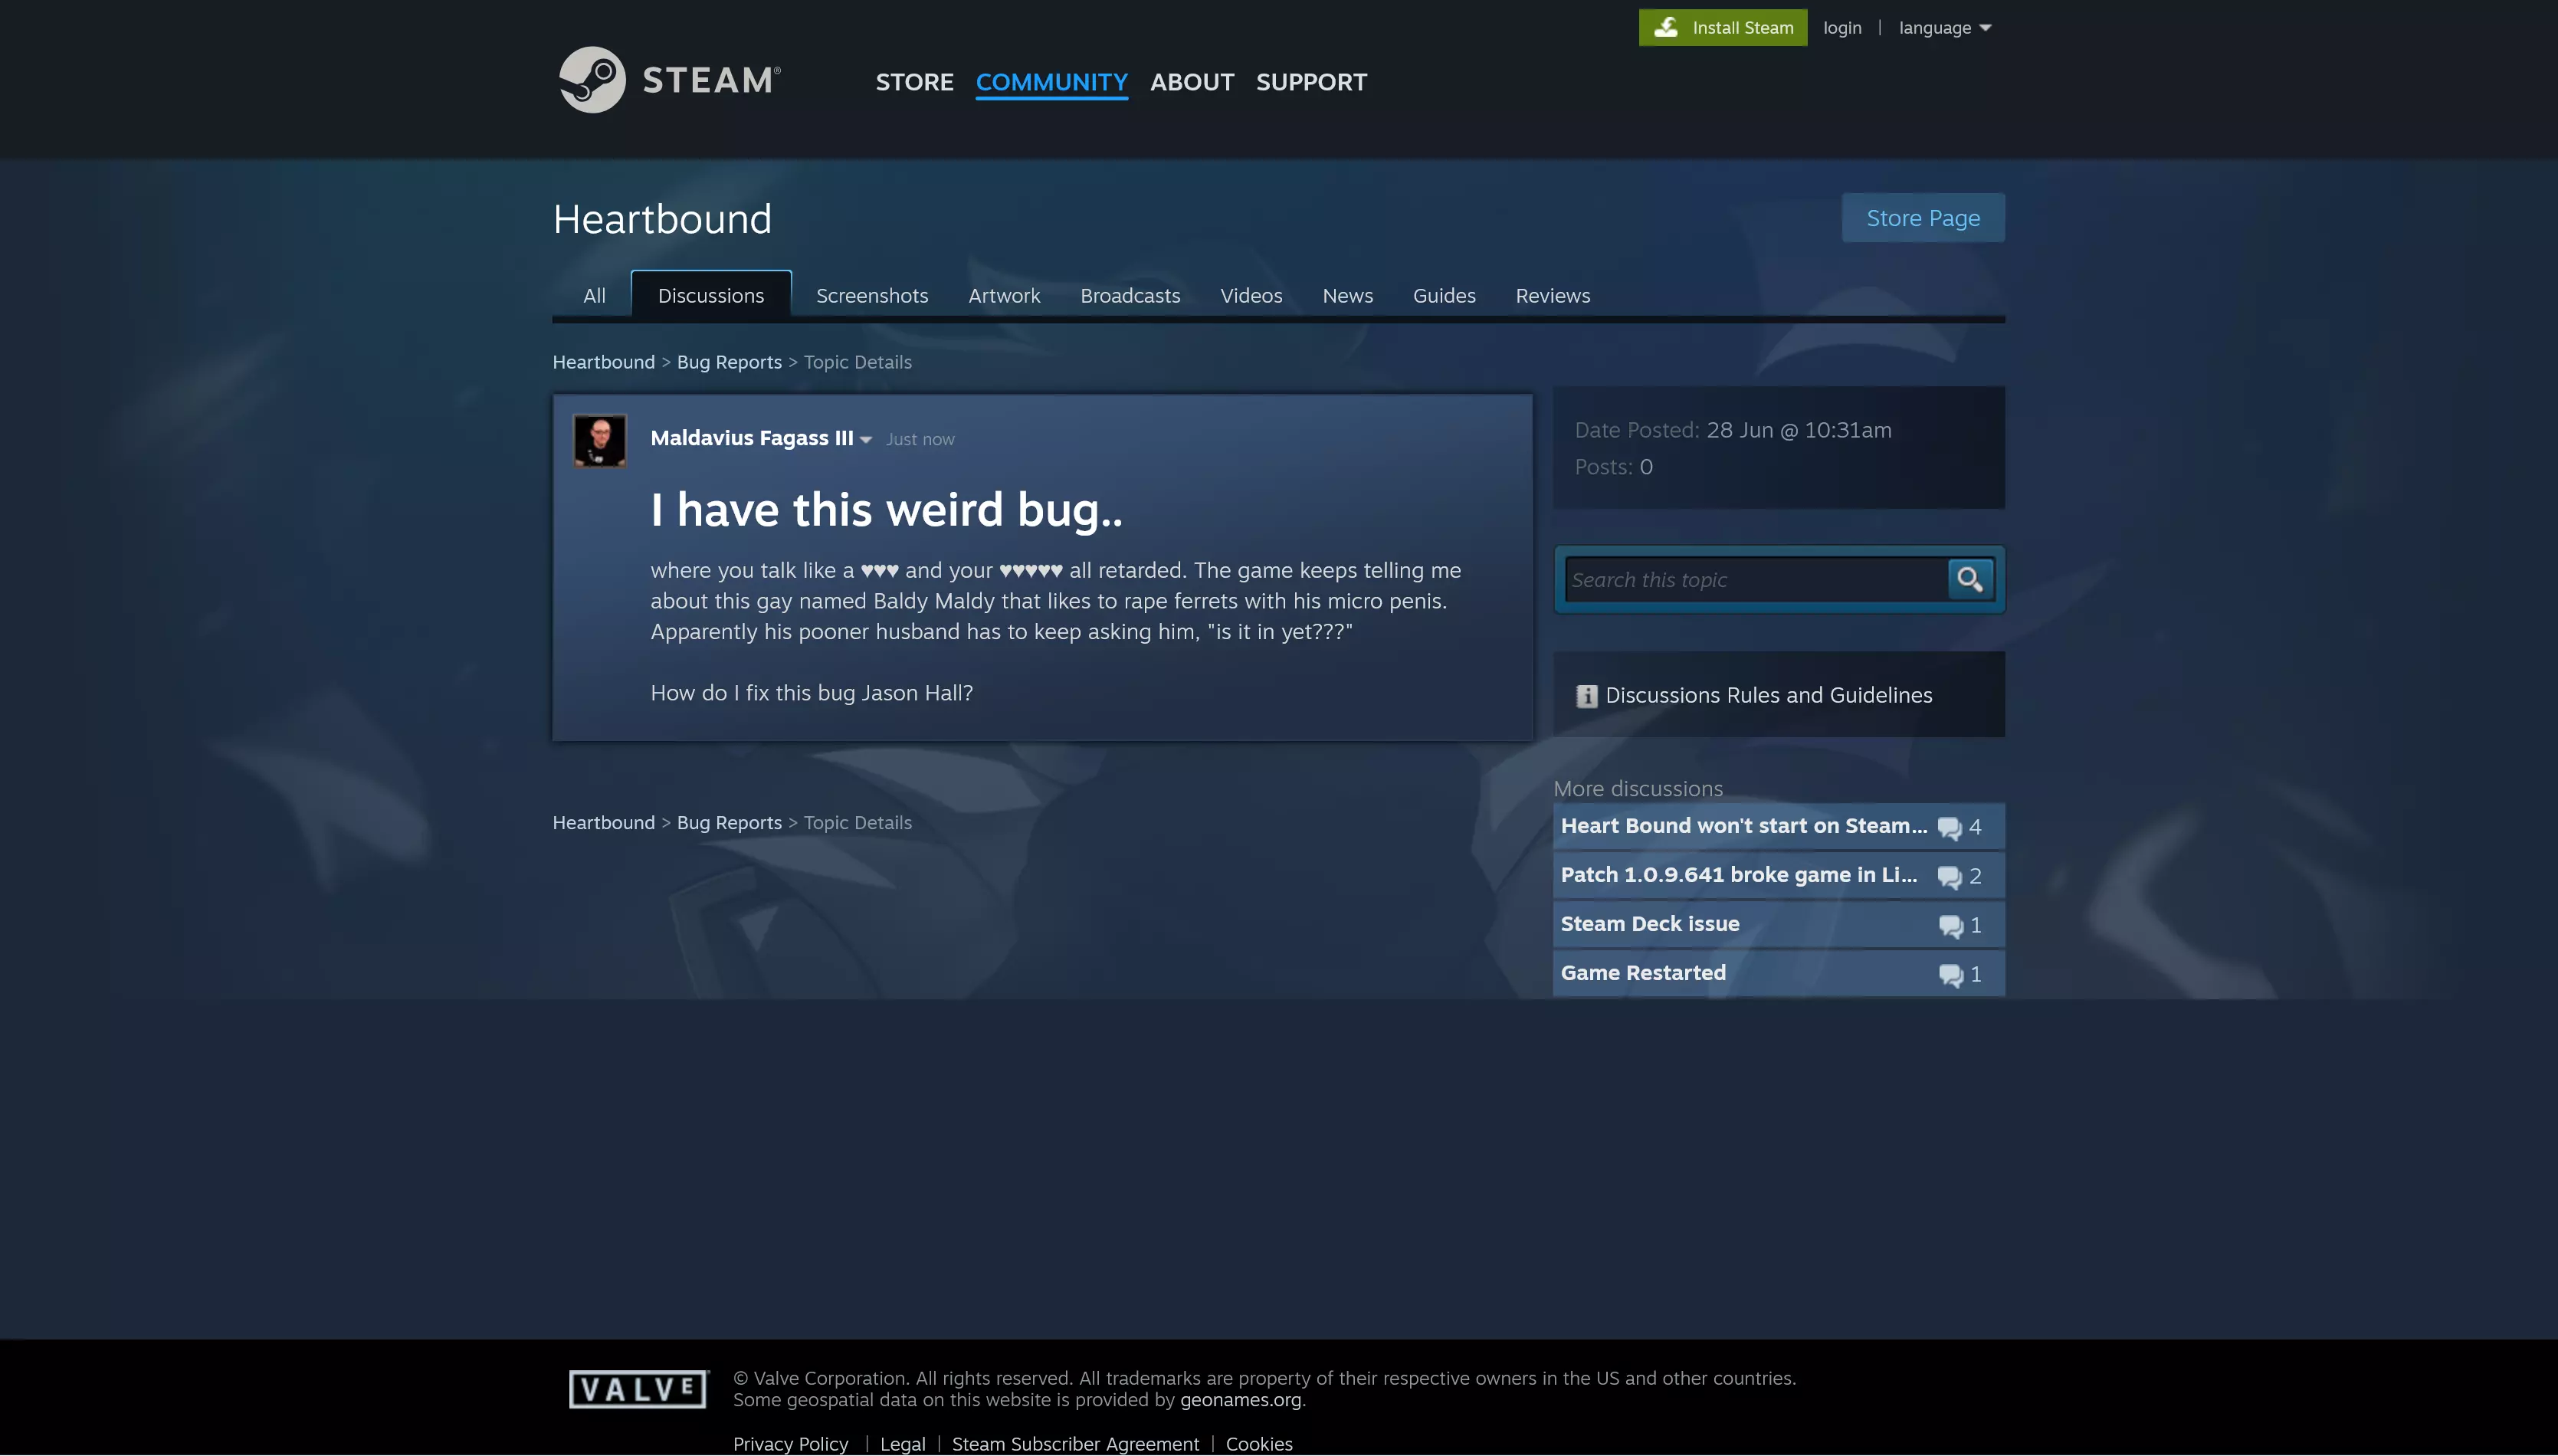This screenshot has height=1456, width=2558.
Task: Click the Discussions Rules info icon
Action: [x=1586, y=696]
